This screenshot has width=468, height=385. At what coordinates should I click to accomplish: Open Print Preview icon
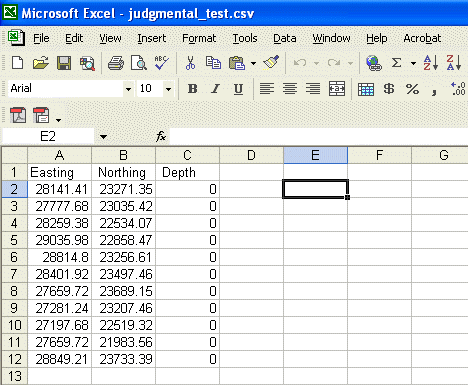tap(139, 63)
